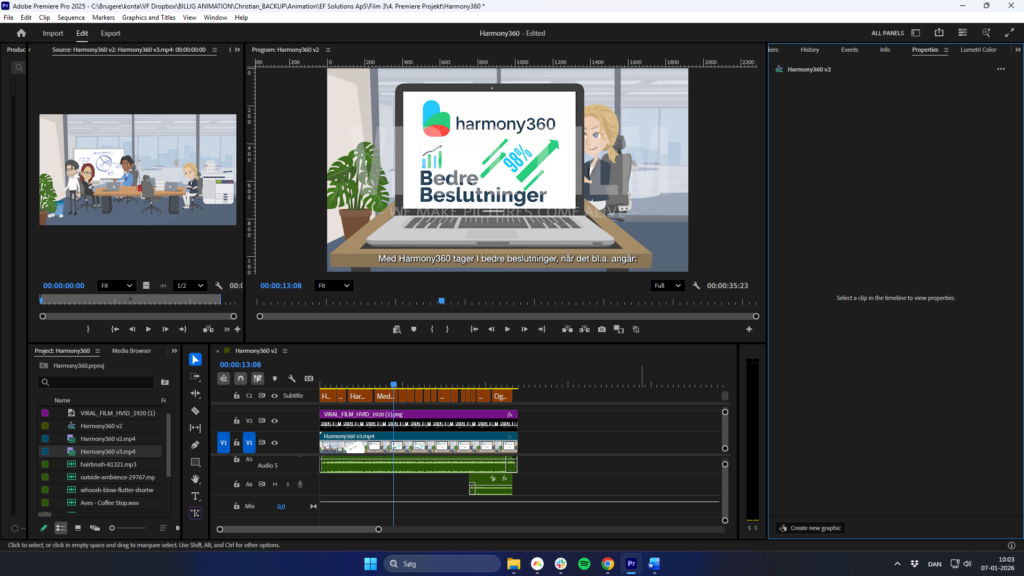Image resolution: width=1024 pixels, height=576 pixels.
Task: Open Properties panel three-dot options
Action: click(1001, 69)
